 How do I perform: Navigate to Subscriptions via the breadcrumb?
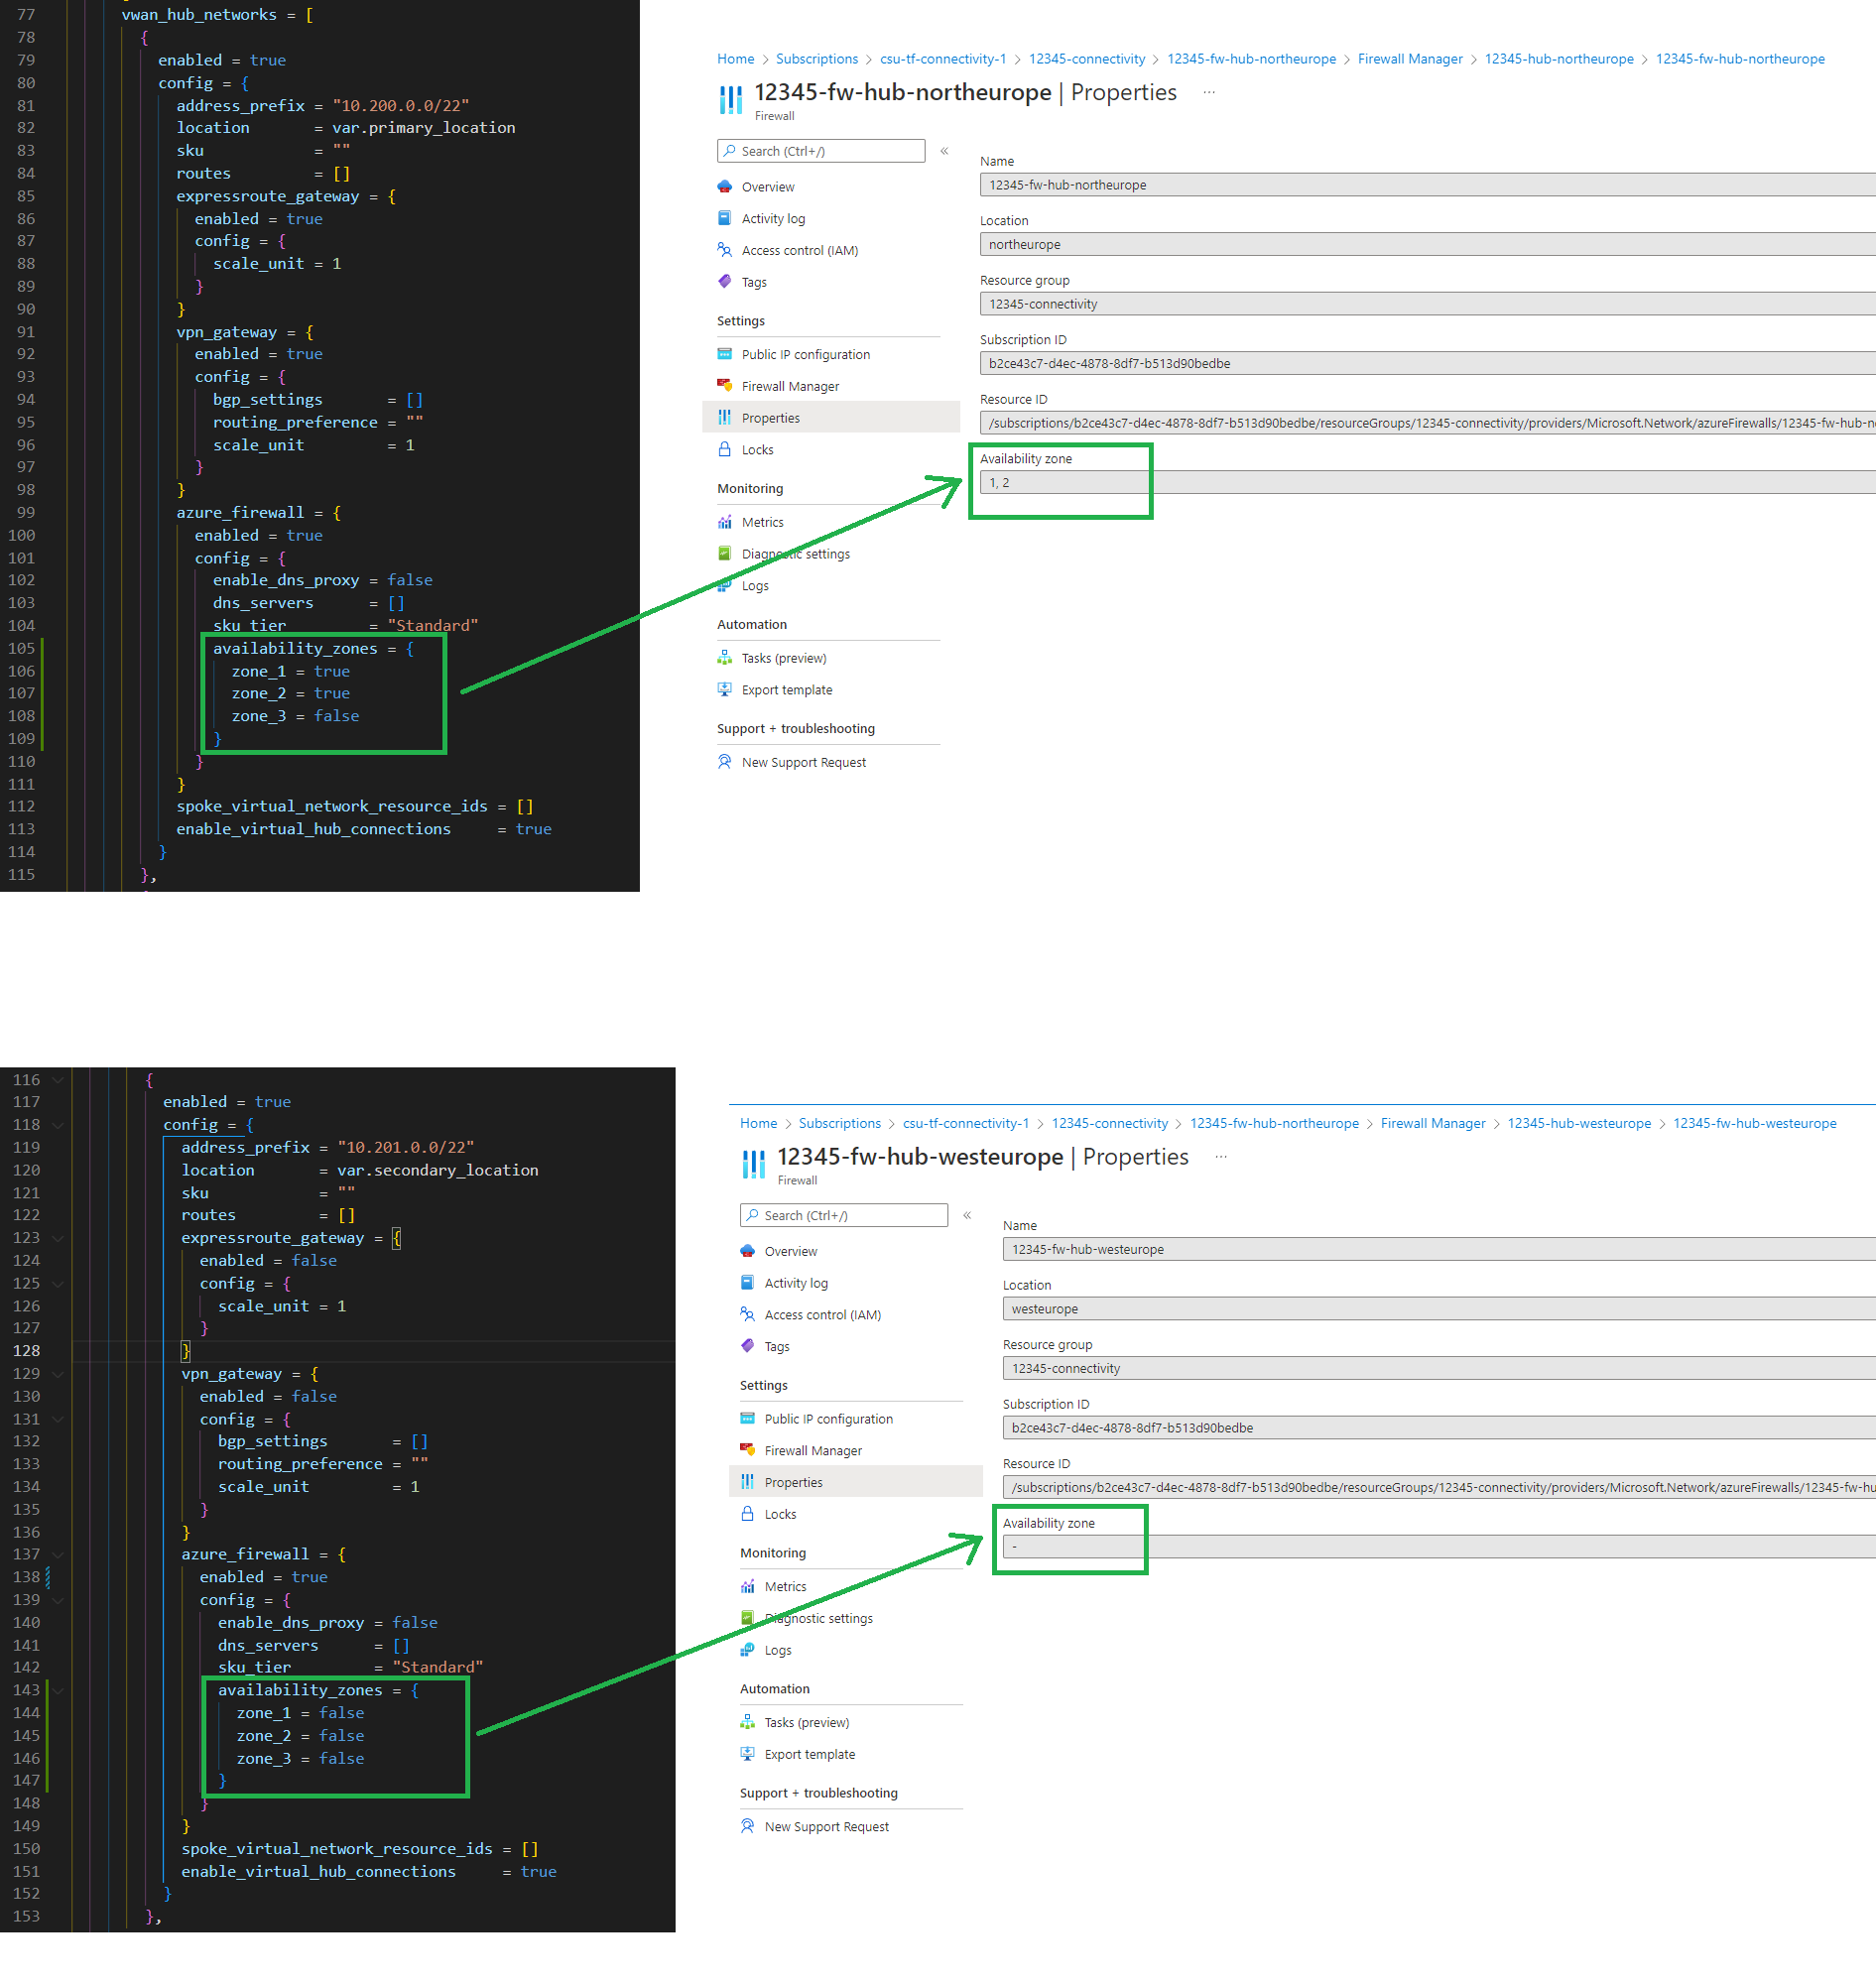(817, 58)
